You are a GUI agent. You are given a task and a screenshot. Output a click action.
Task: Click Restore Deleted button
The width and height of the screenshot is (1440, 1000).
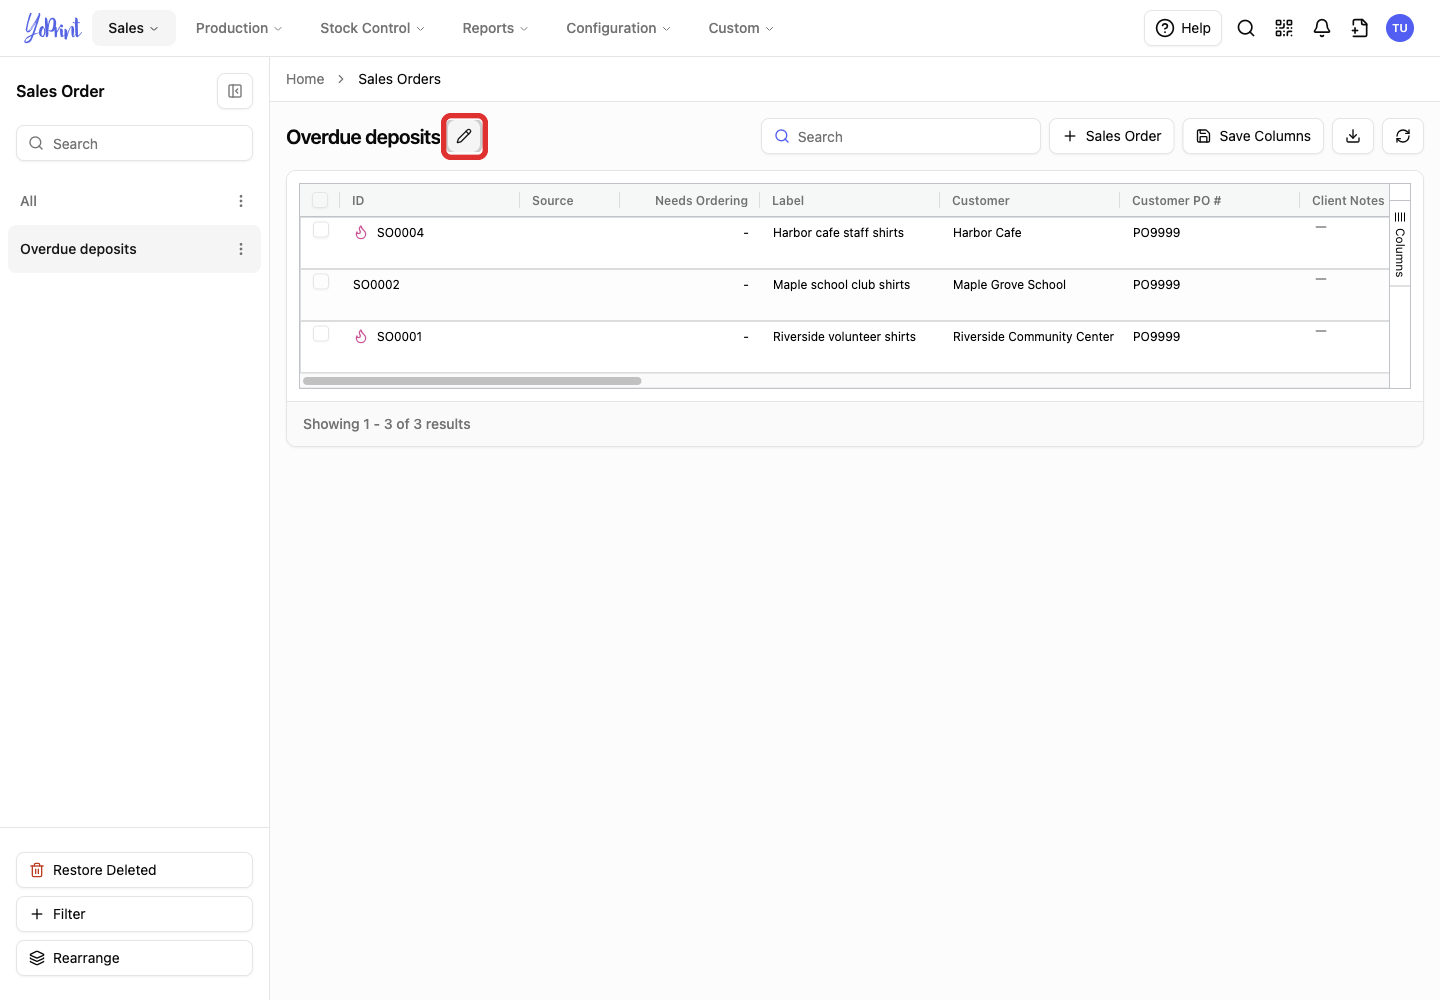[x=134, y=870]
